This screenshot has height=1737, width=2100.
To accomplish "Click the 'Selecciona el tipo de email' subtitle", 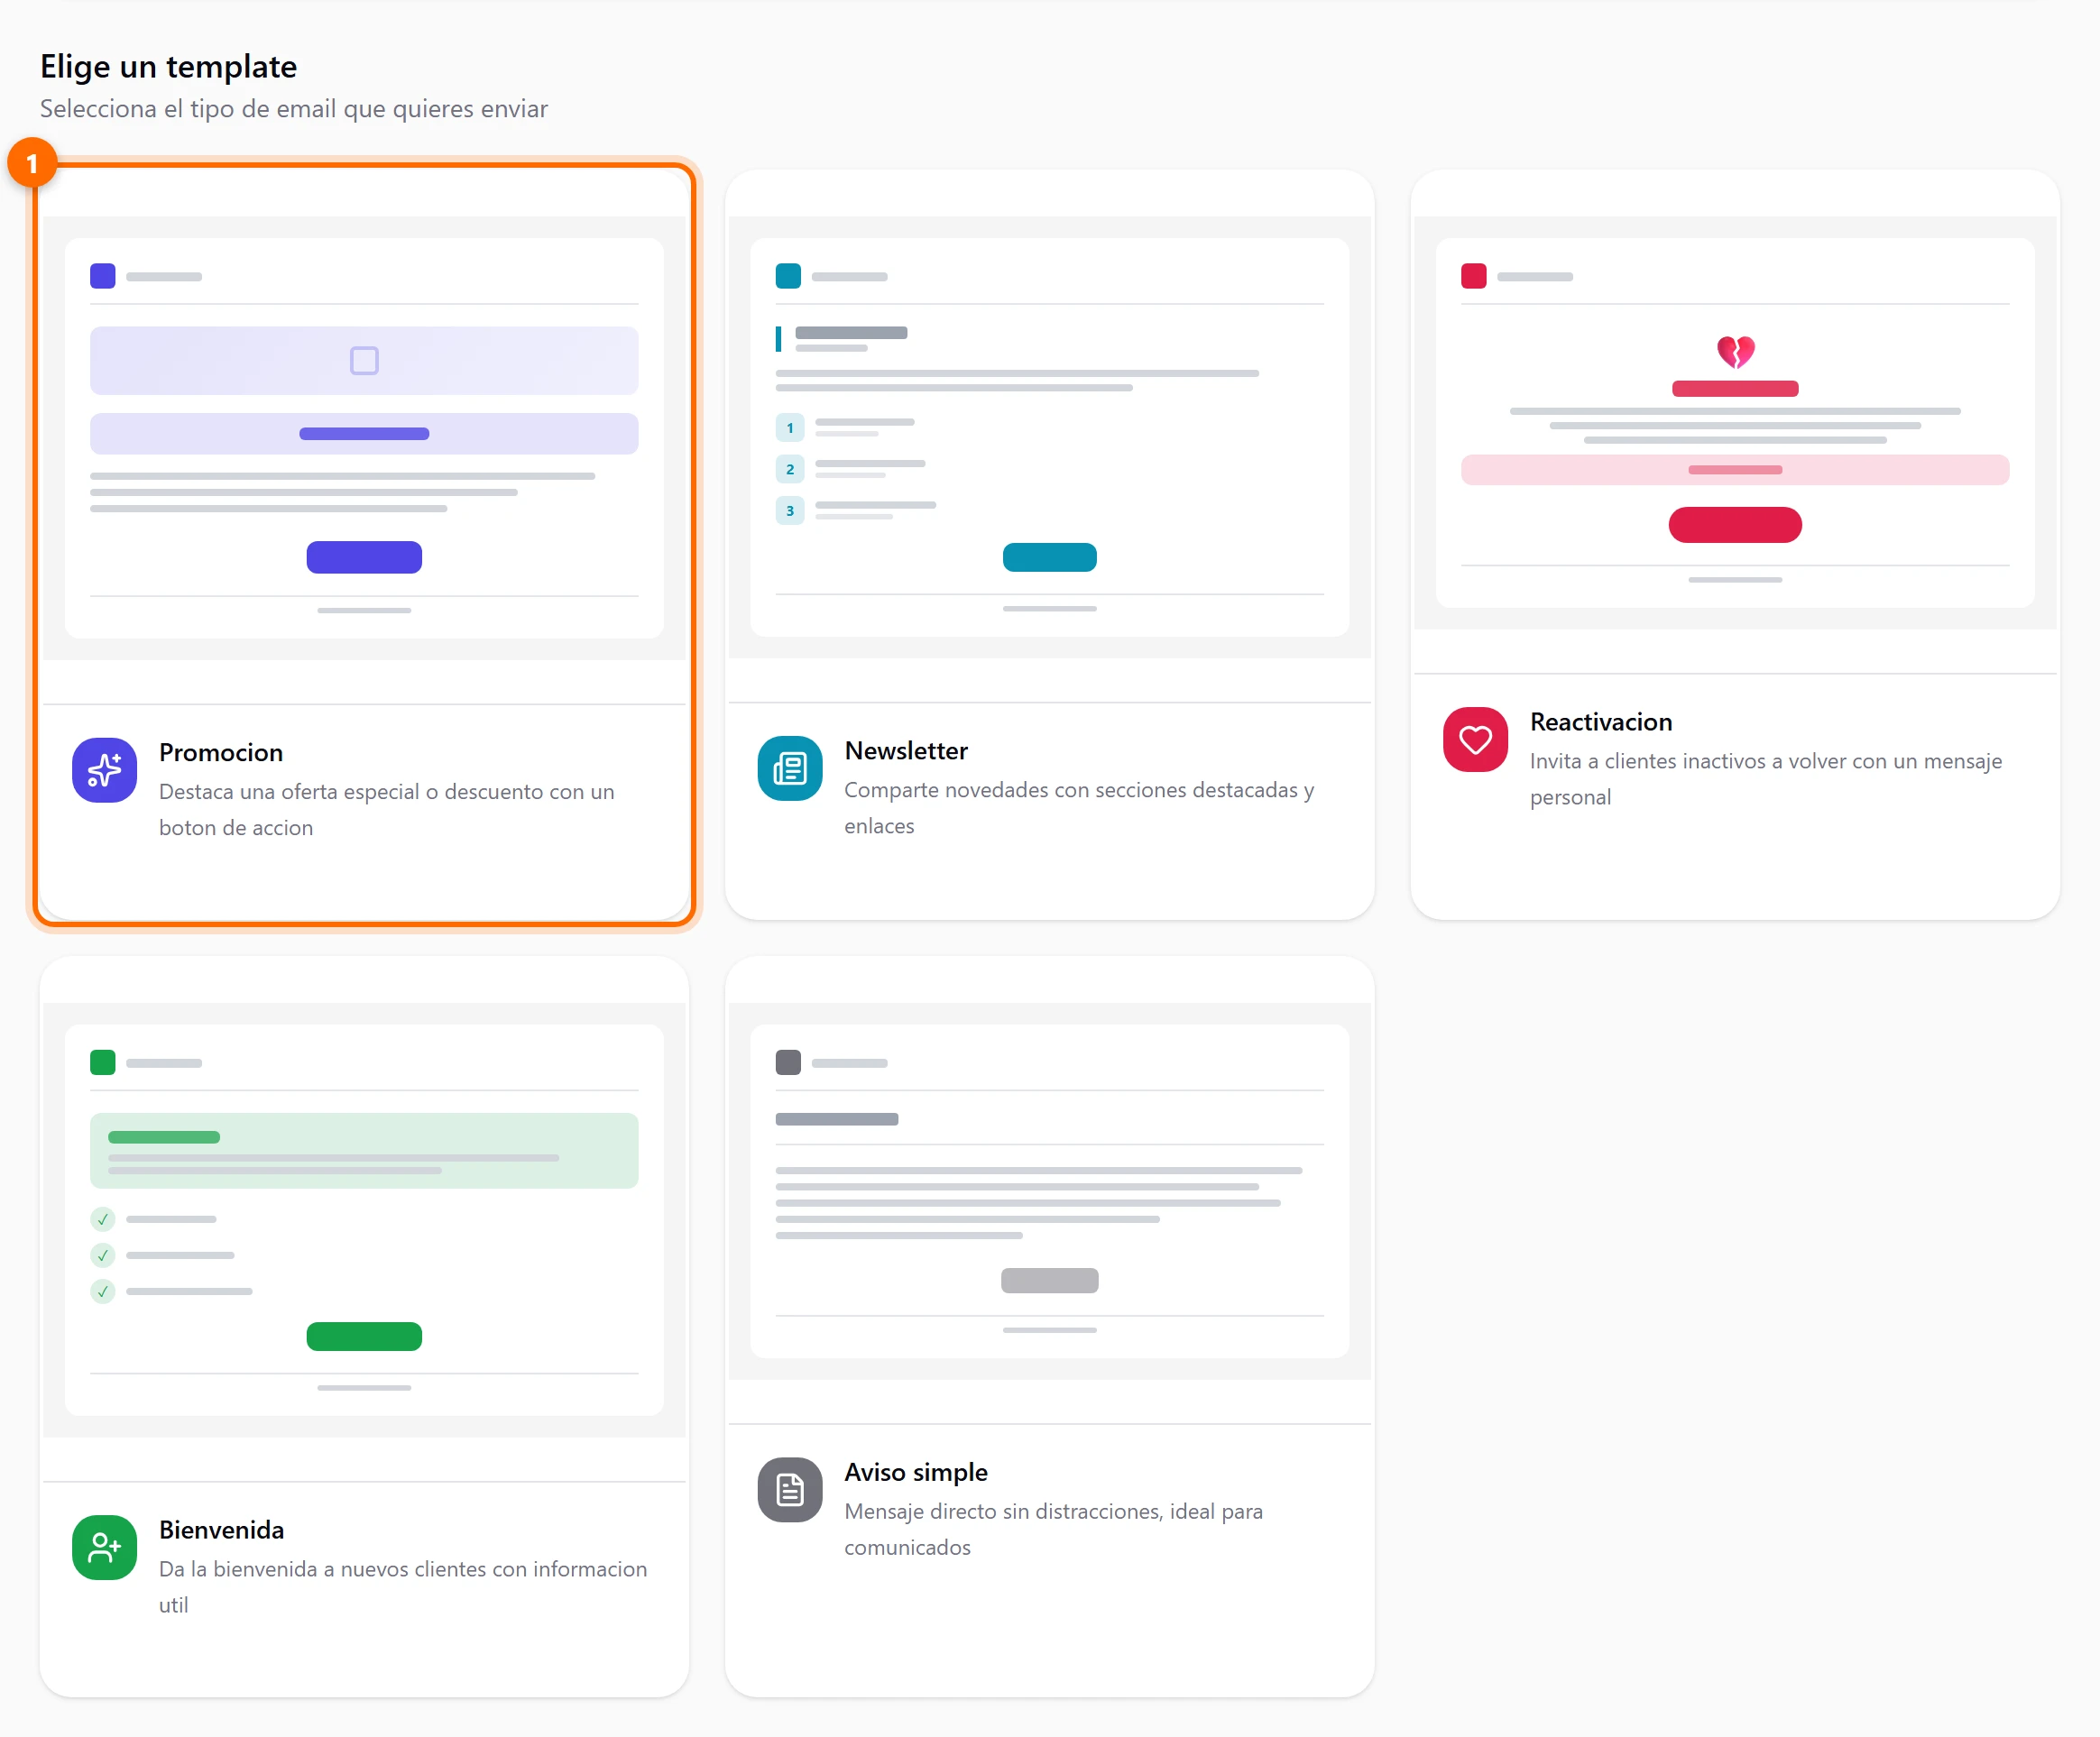I will 294,108.
